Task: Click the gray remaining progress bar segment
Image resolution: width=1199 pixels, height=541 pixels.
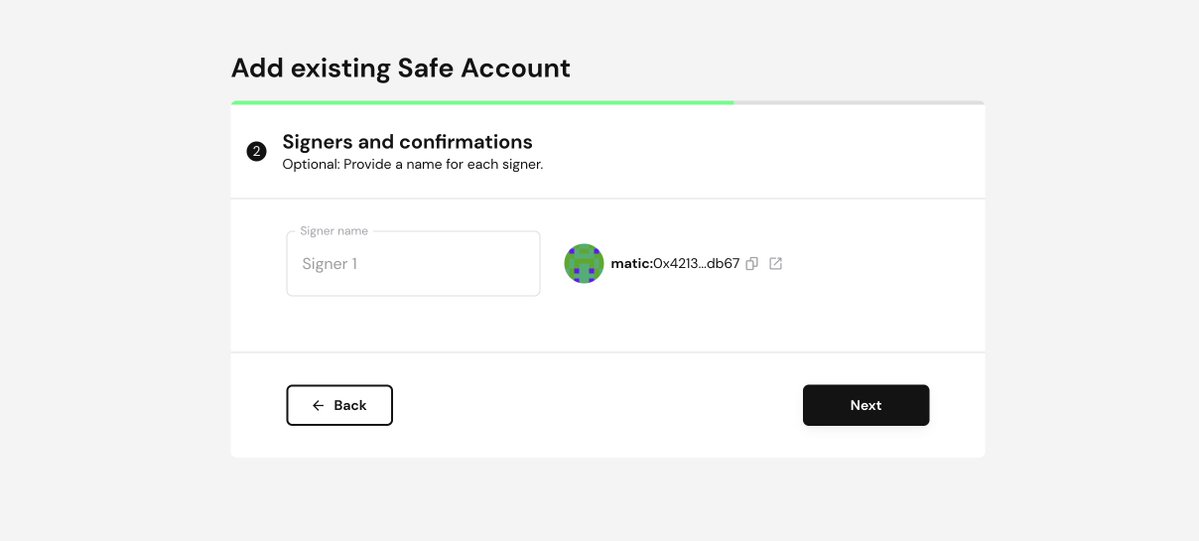Action: [858, 102]
